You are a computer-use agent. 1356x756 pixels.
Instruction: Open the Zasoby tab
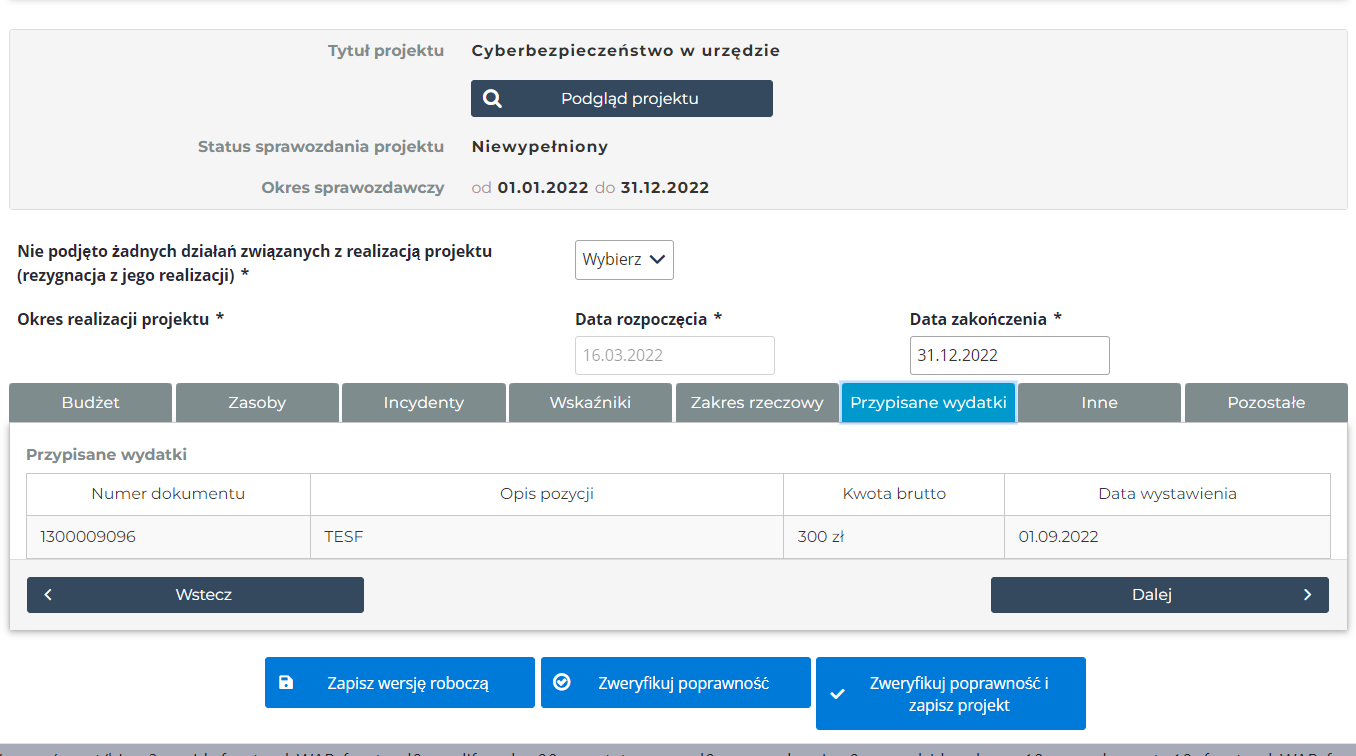coord(257,403)
